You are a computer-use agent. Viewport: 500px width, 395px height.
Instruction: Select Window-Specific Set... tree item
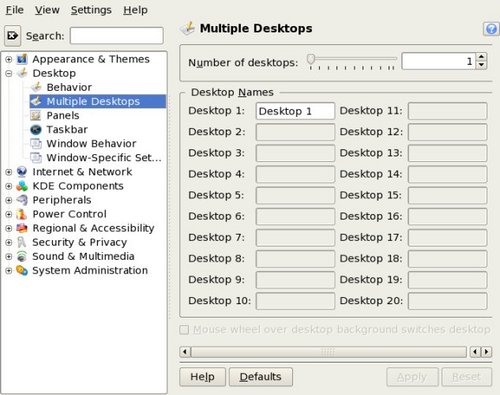tap(104, 157)
